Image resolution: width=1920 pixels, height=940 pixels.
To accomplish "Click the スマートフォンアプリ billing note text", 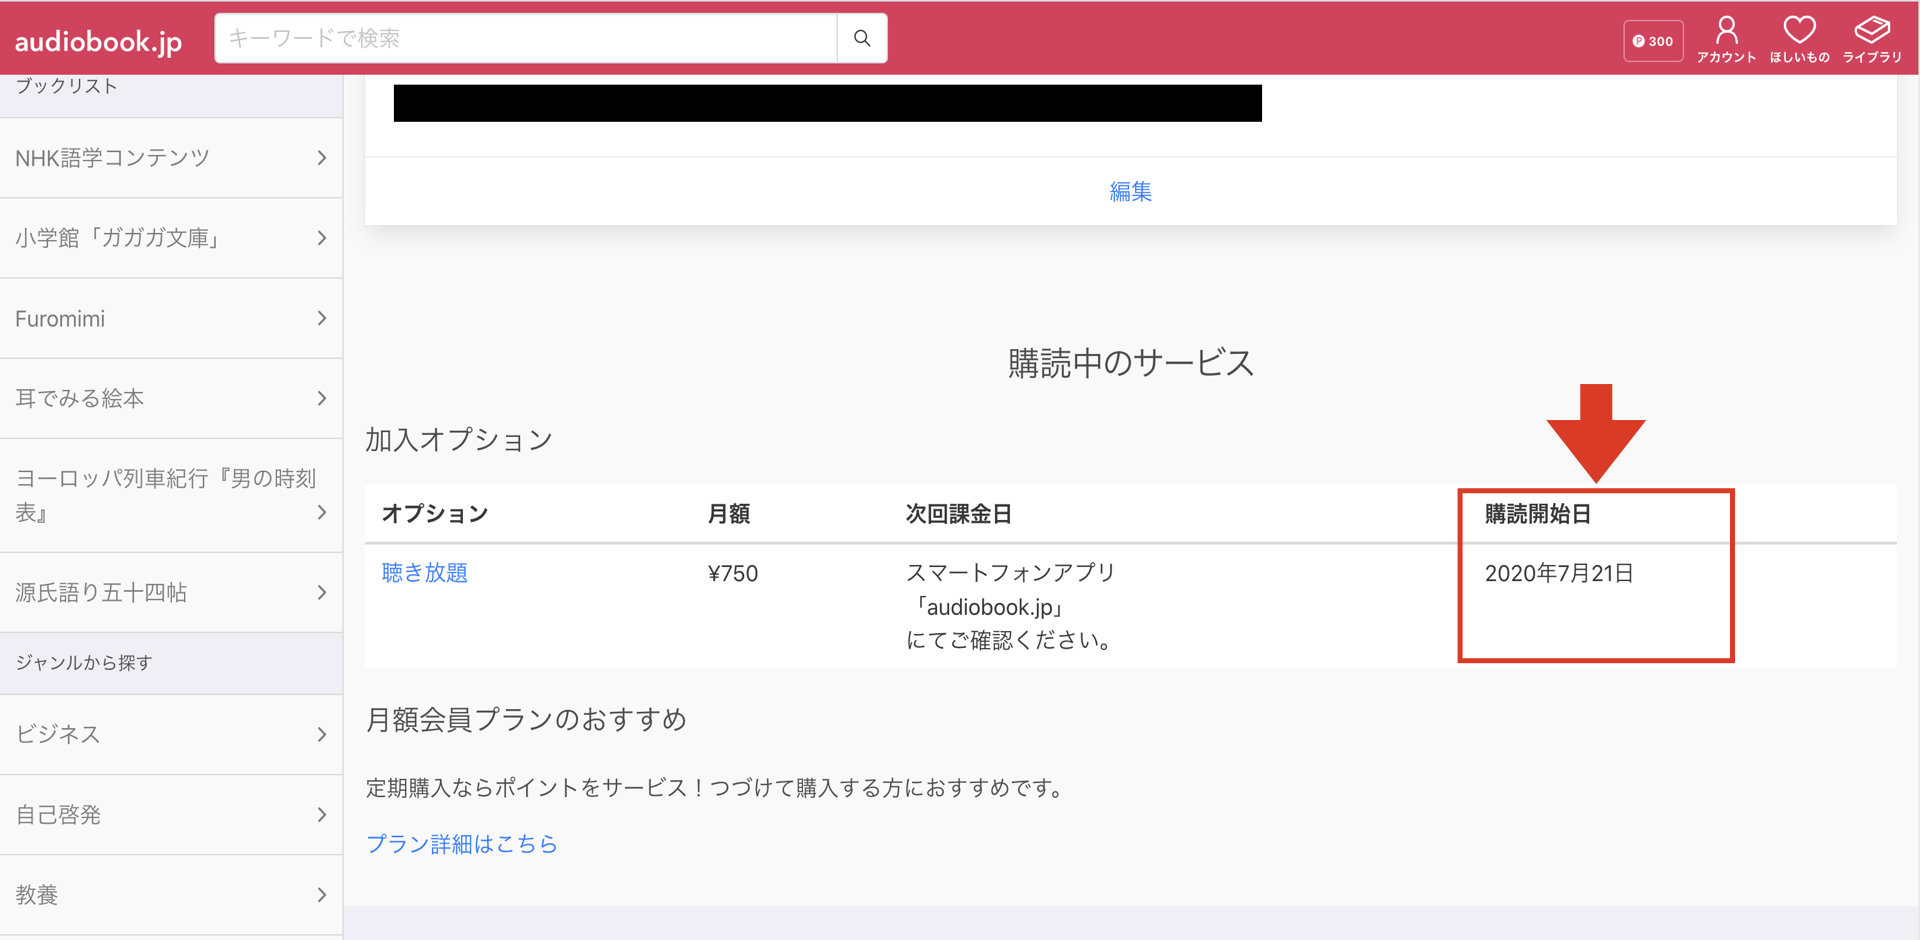I will [x=1011, y=606].
